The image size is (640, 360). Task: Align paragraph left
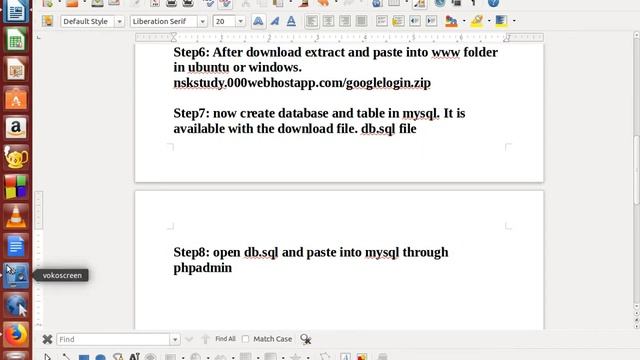click(x=312, y=21)
